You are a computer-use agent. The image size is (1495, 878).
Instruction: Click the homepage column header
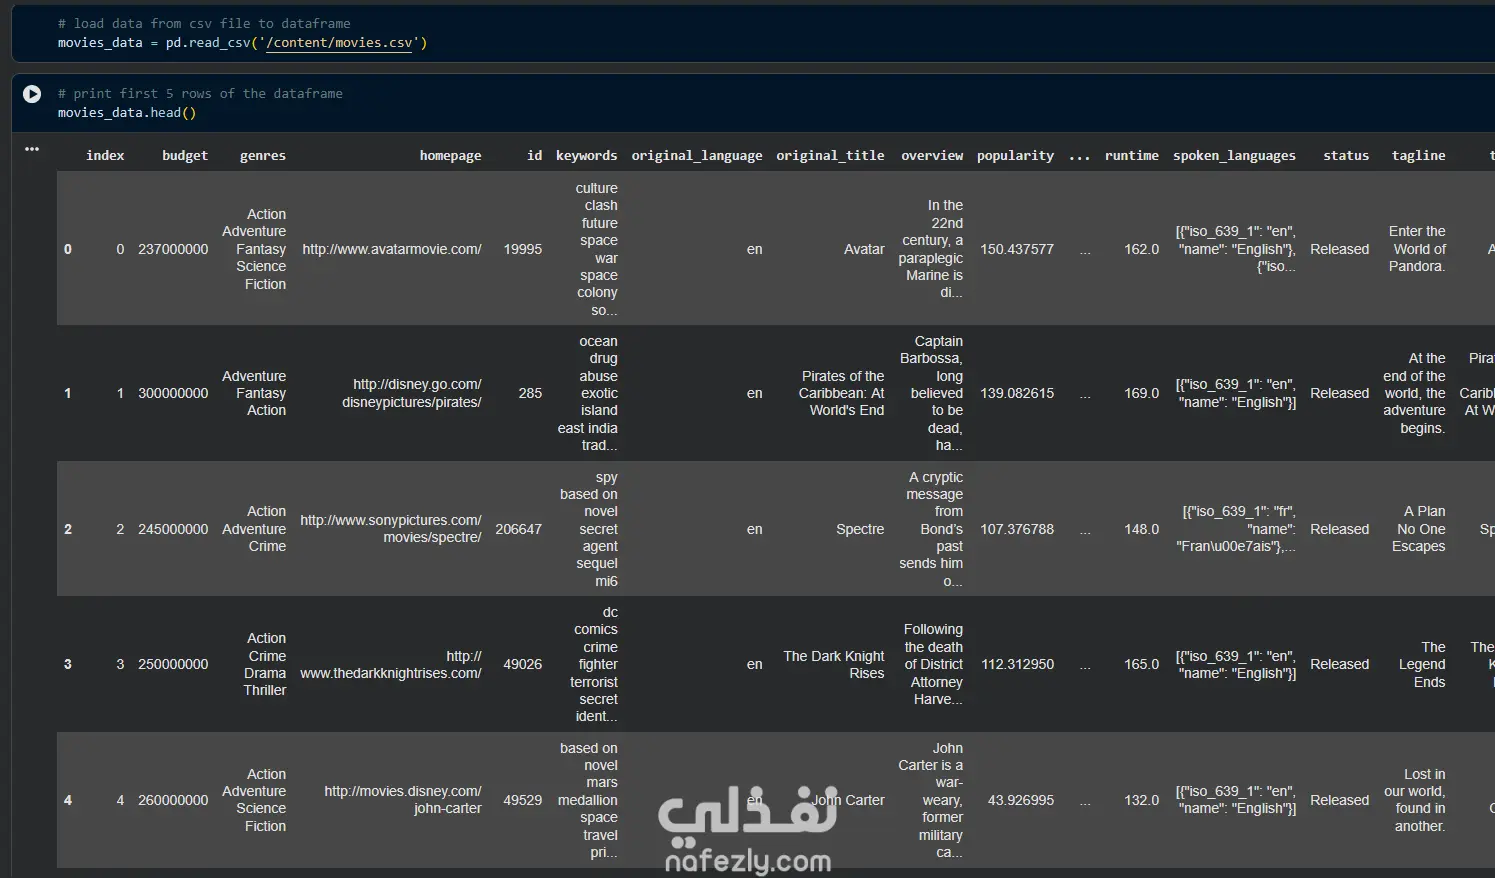click(x=450, y=156)
